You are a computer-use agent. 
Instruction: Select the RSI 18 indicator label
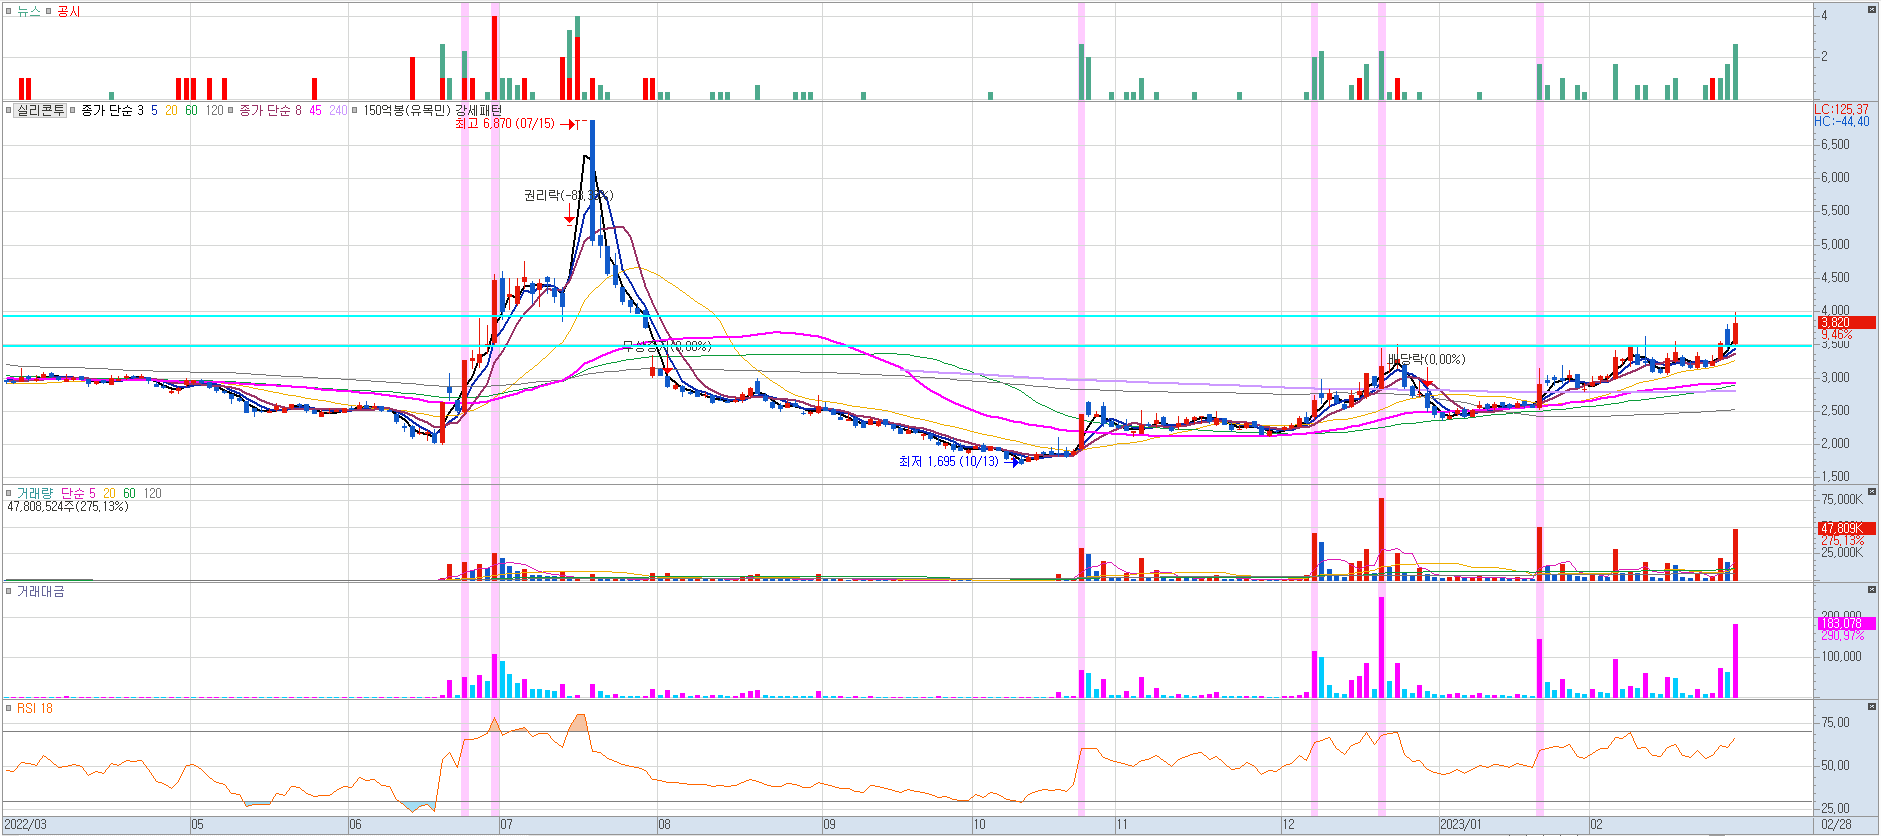coord(35,708)
